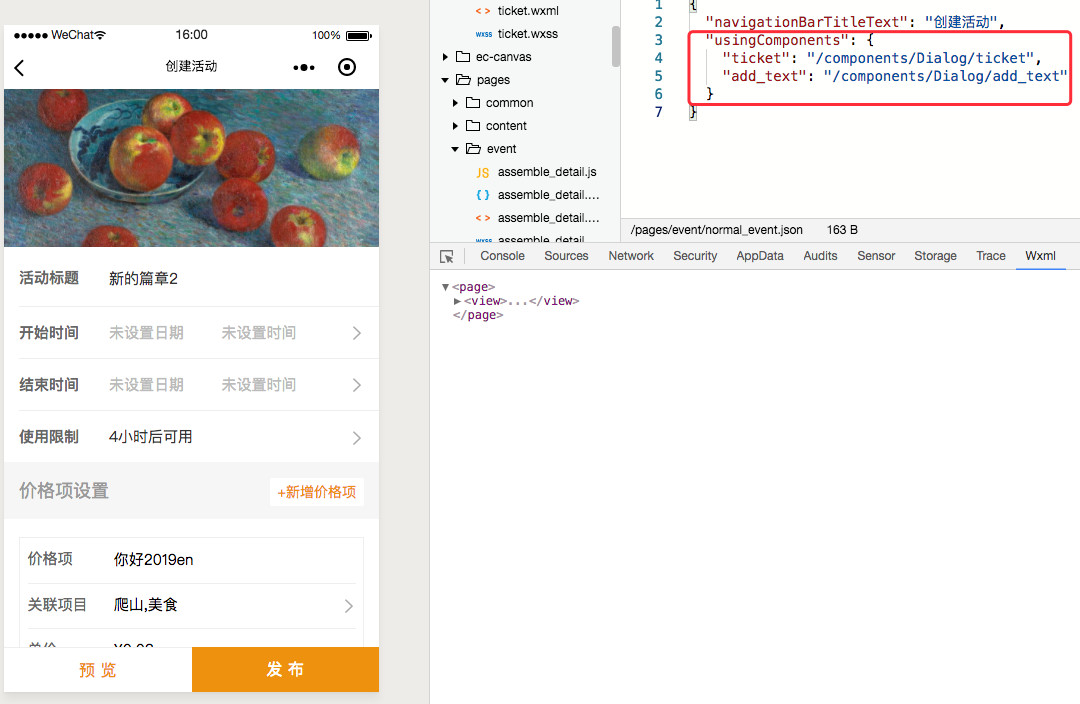Open the 结束时间 picker chevron
The image size is (1080, 704).
tap(357, 385)
